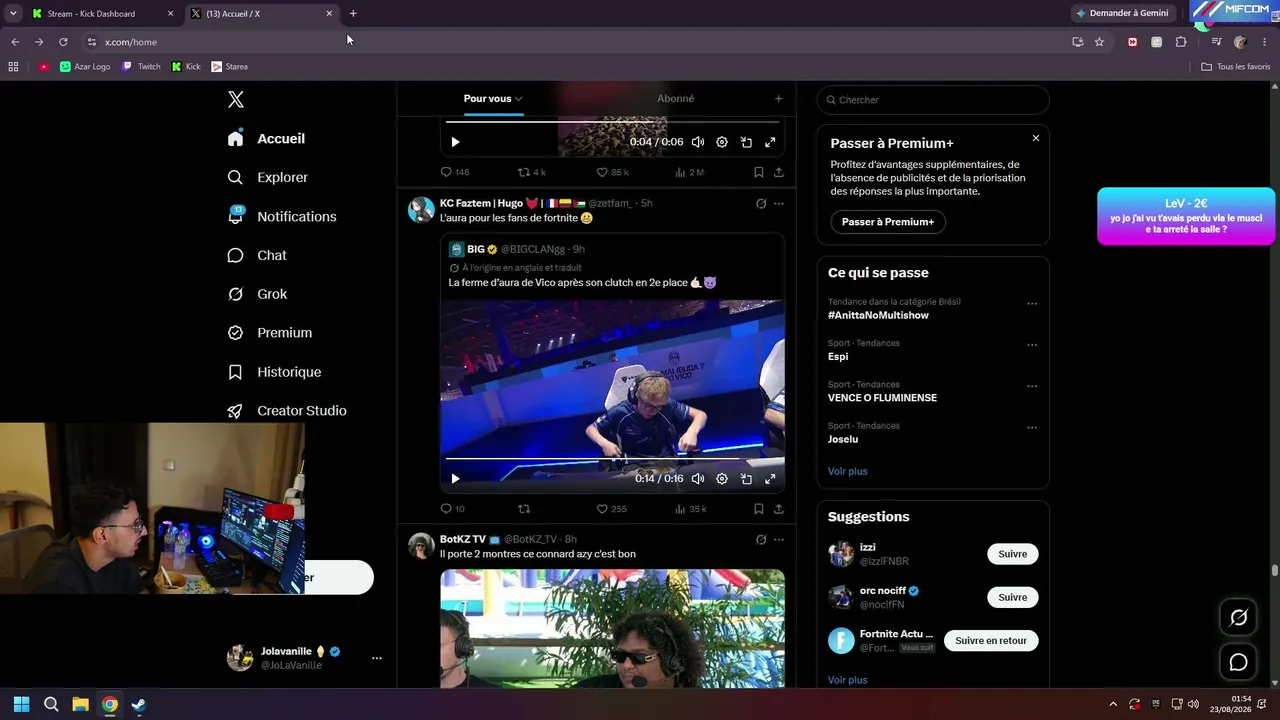Switch to Stream - Kick Dashboard tab
Viewport: 1280px width, 720px height.
[100, 14]
